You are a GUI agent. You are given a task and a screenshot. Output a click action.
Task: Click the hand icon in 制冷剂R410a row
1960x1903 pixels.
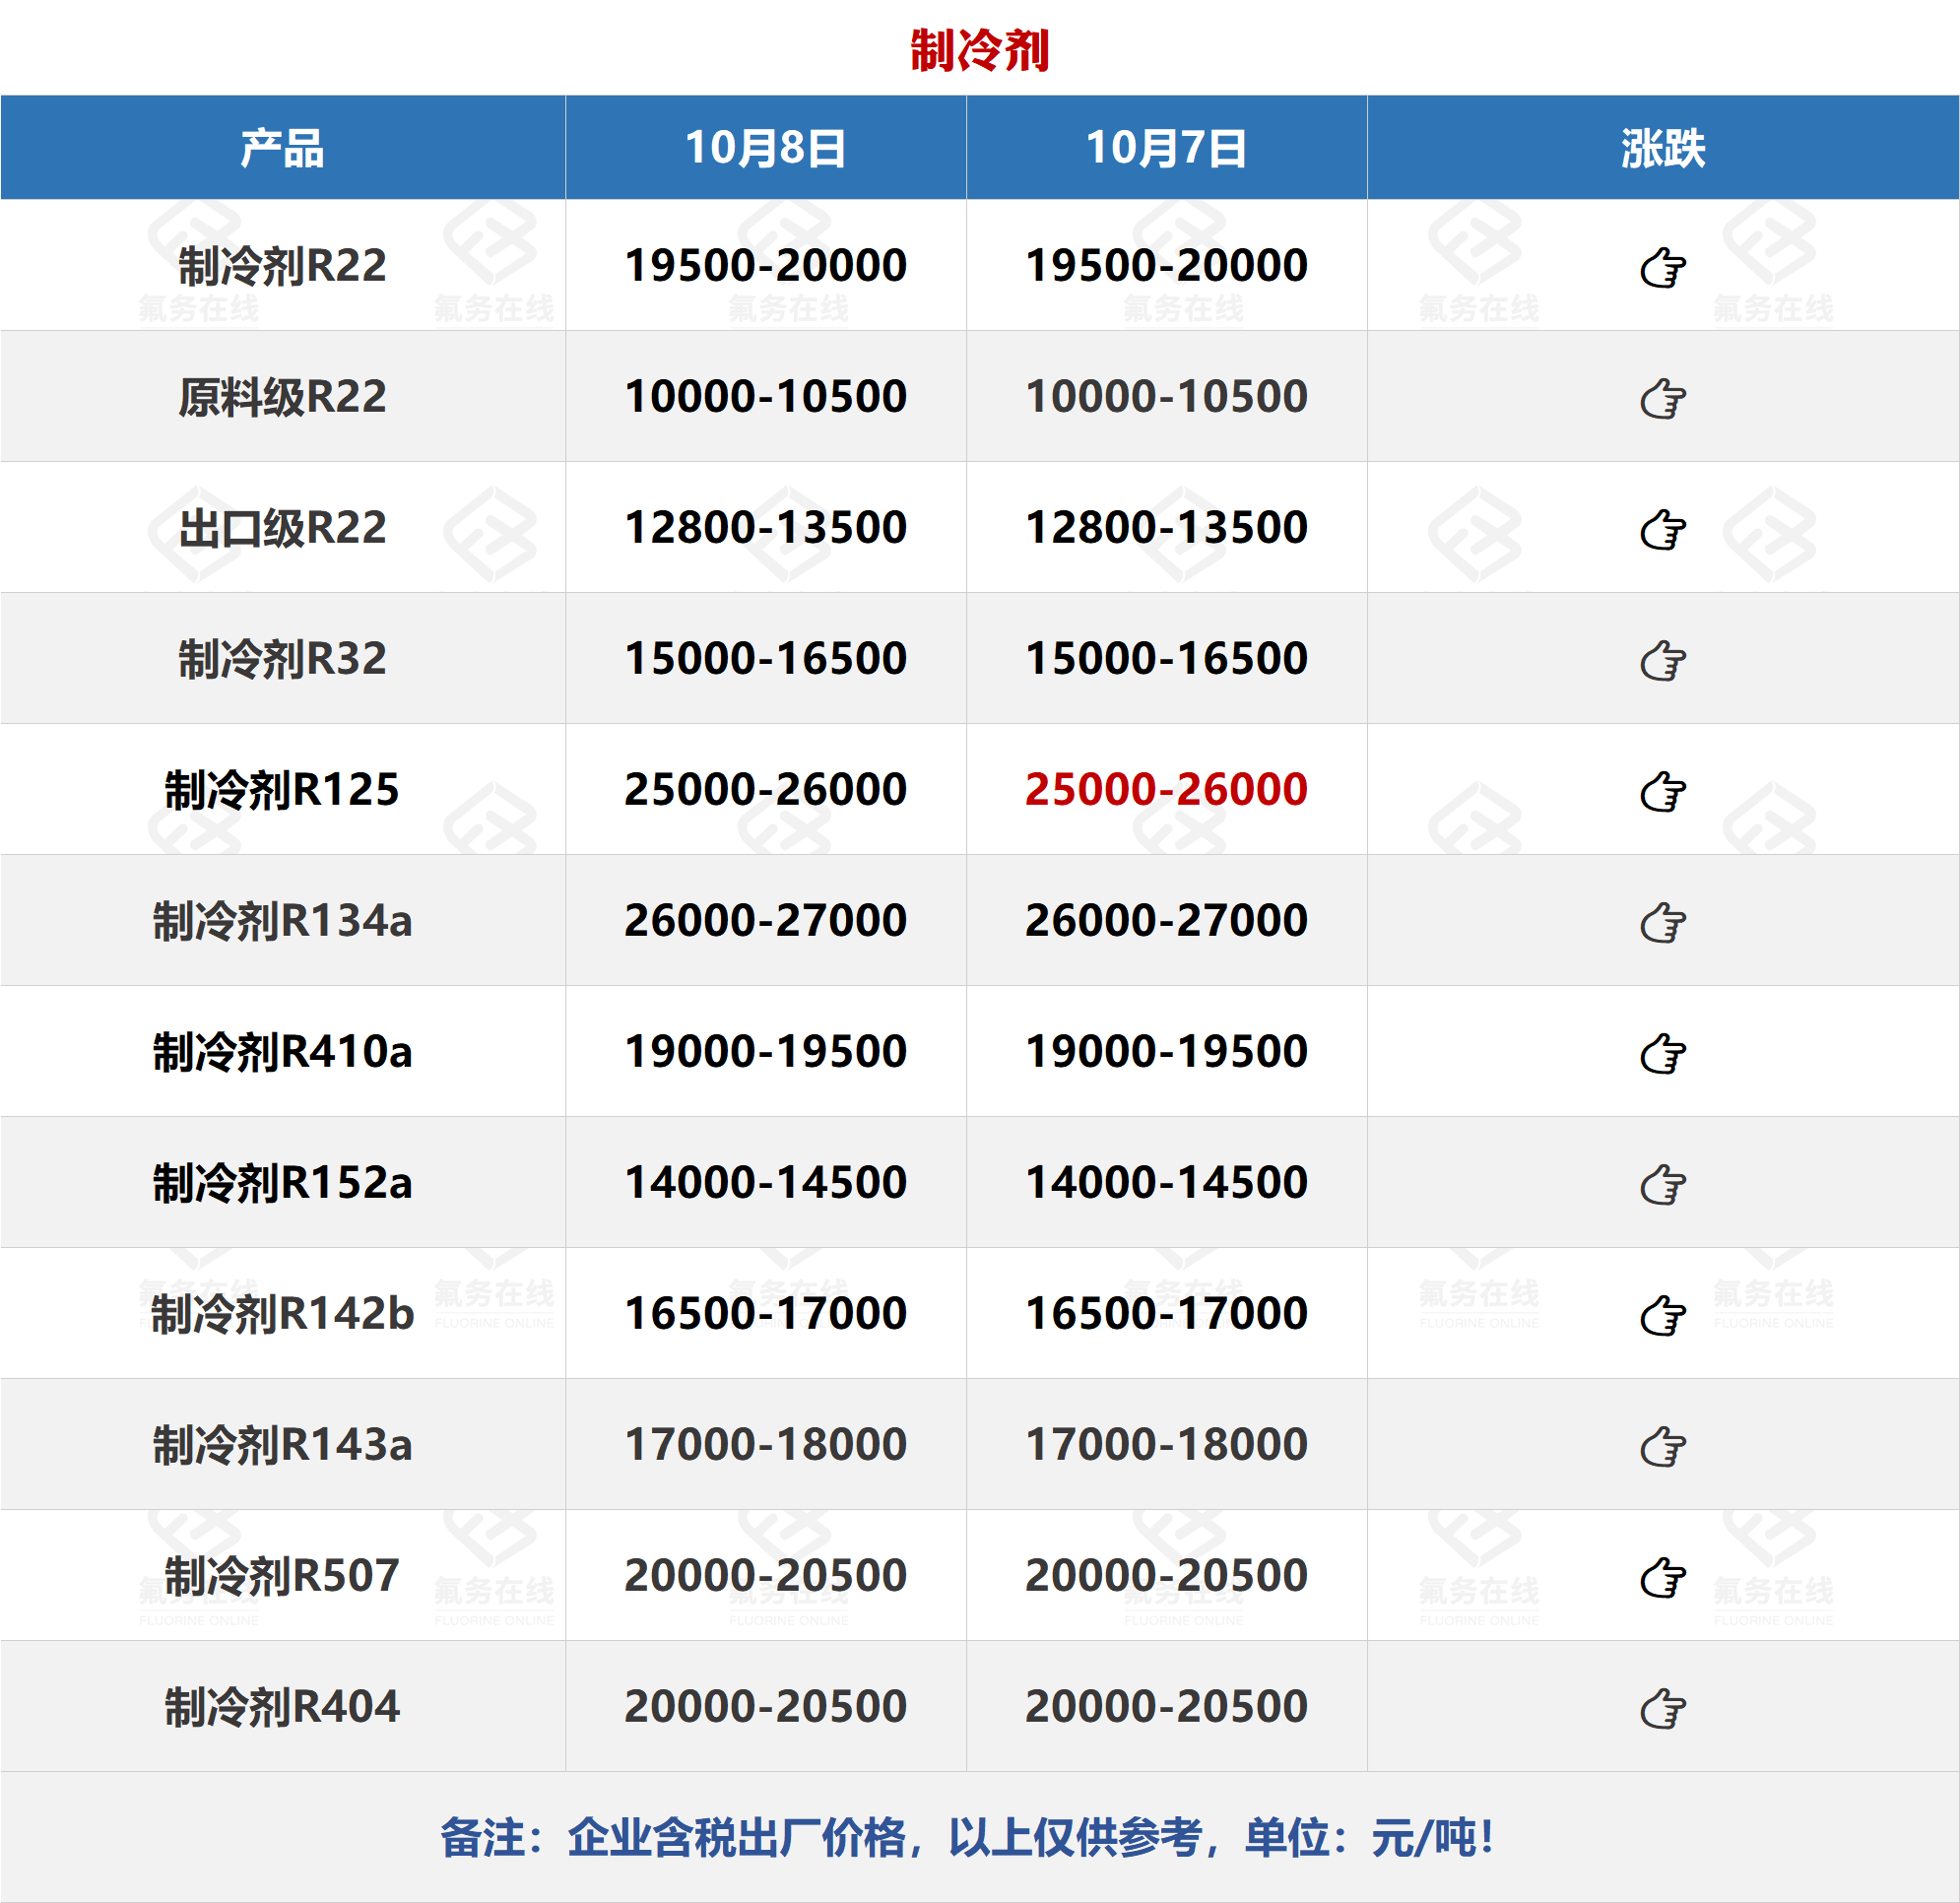tap(1663, 1053)
